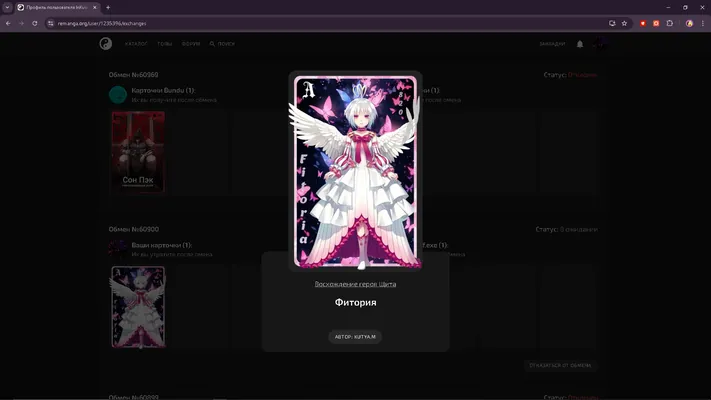Bookmark this page with the star icon

coord(624,23)
